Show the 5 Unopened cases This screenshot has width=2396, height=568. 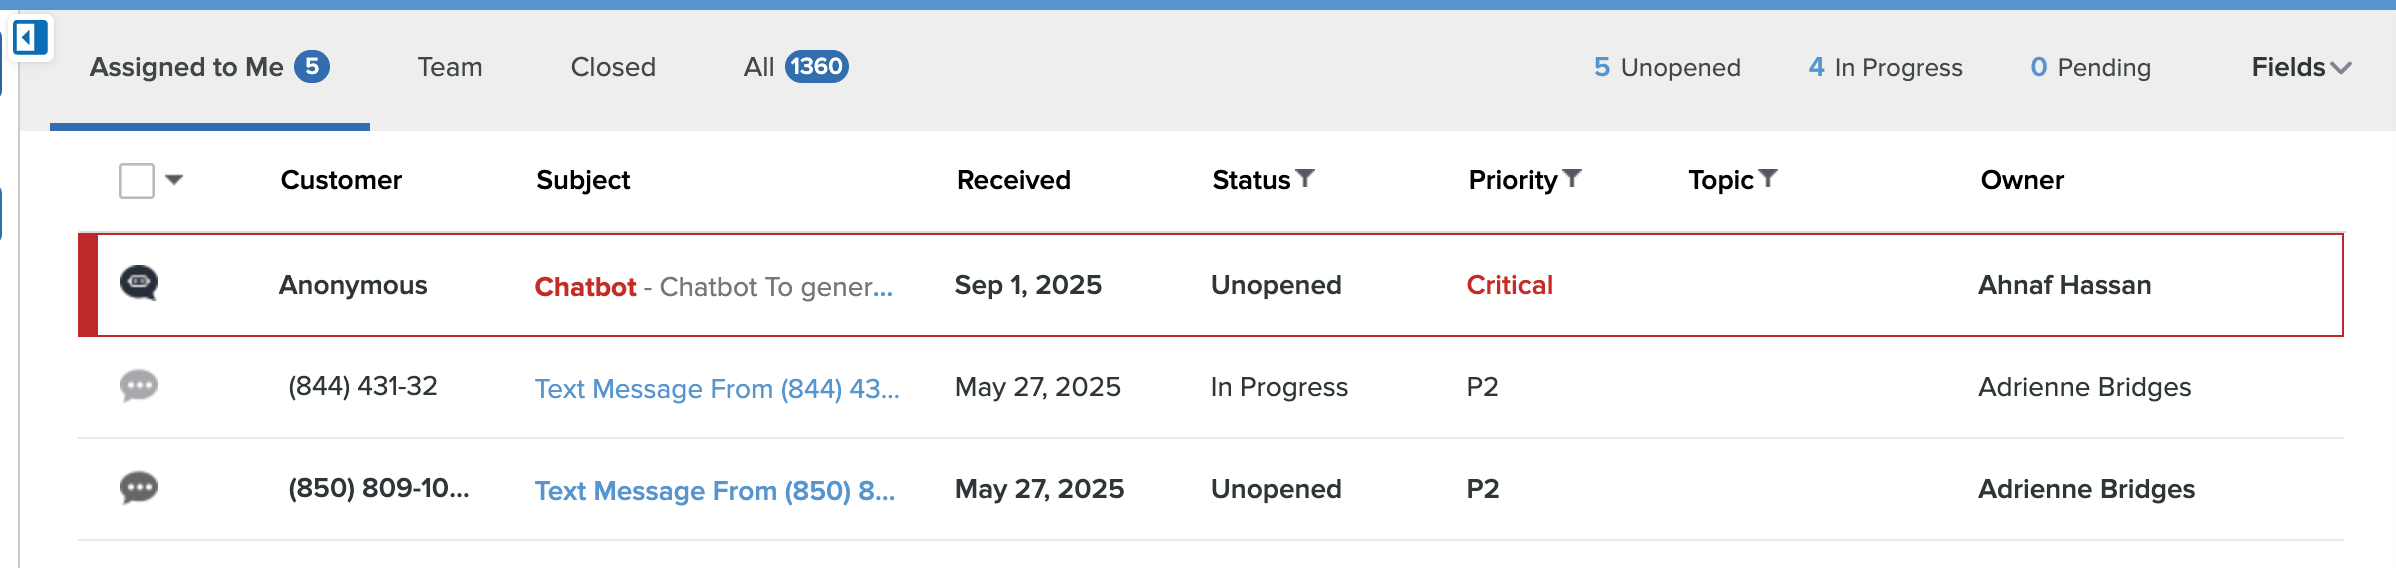1667,67
